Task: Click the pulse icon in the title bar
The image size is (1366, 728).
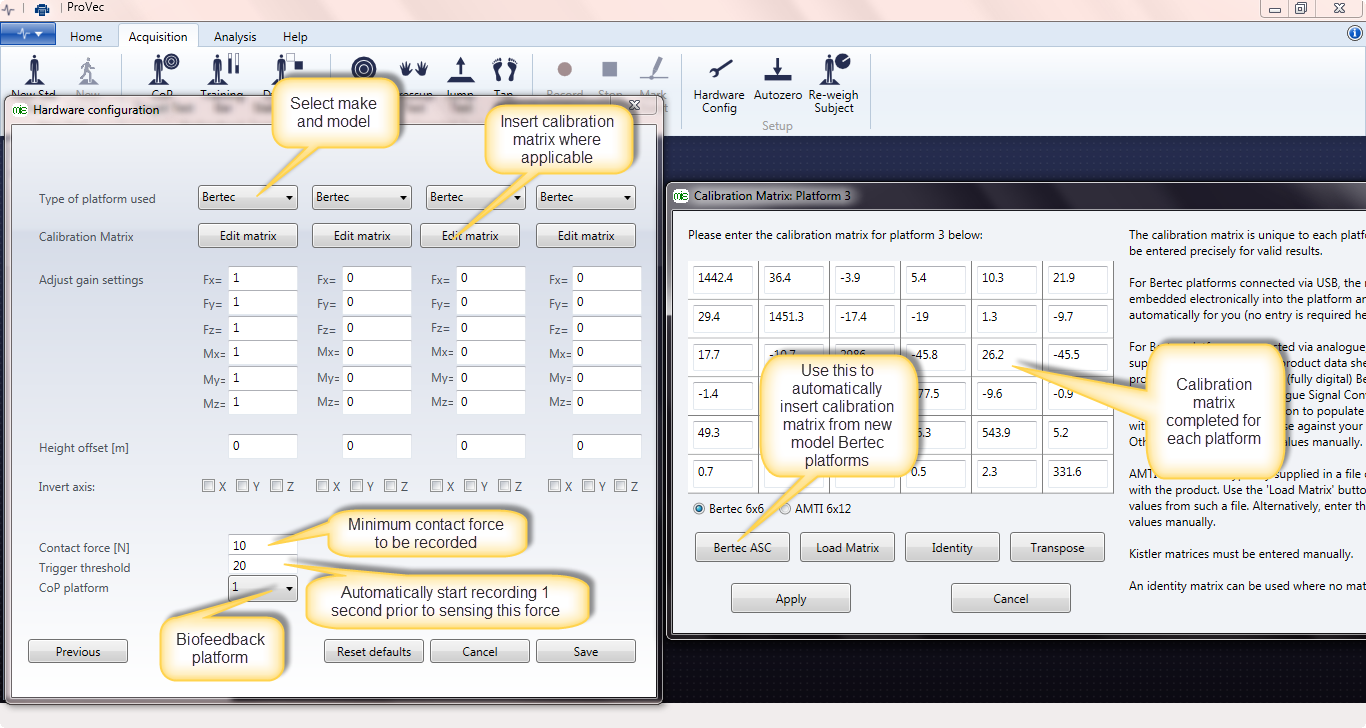Action: (x=9, y=8)
